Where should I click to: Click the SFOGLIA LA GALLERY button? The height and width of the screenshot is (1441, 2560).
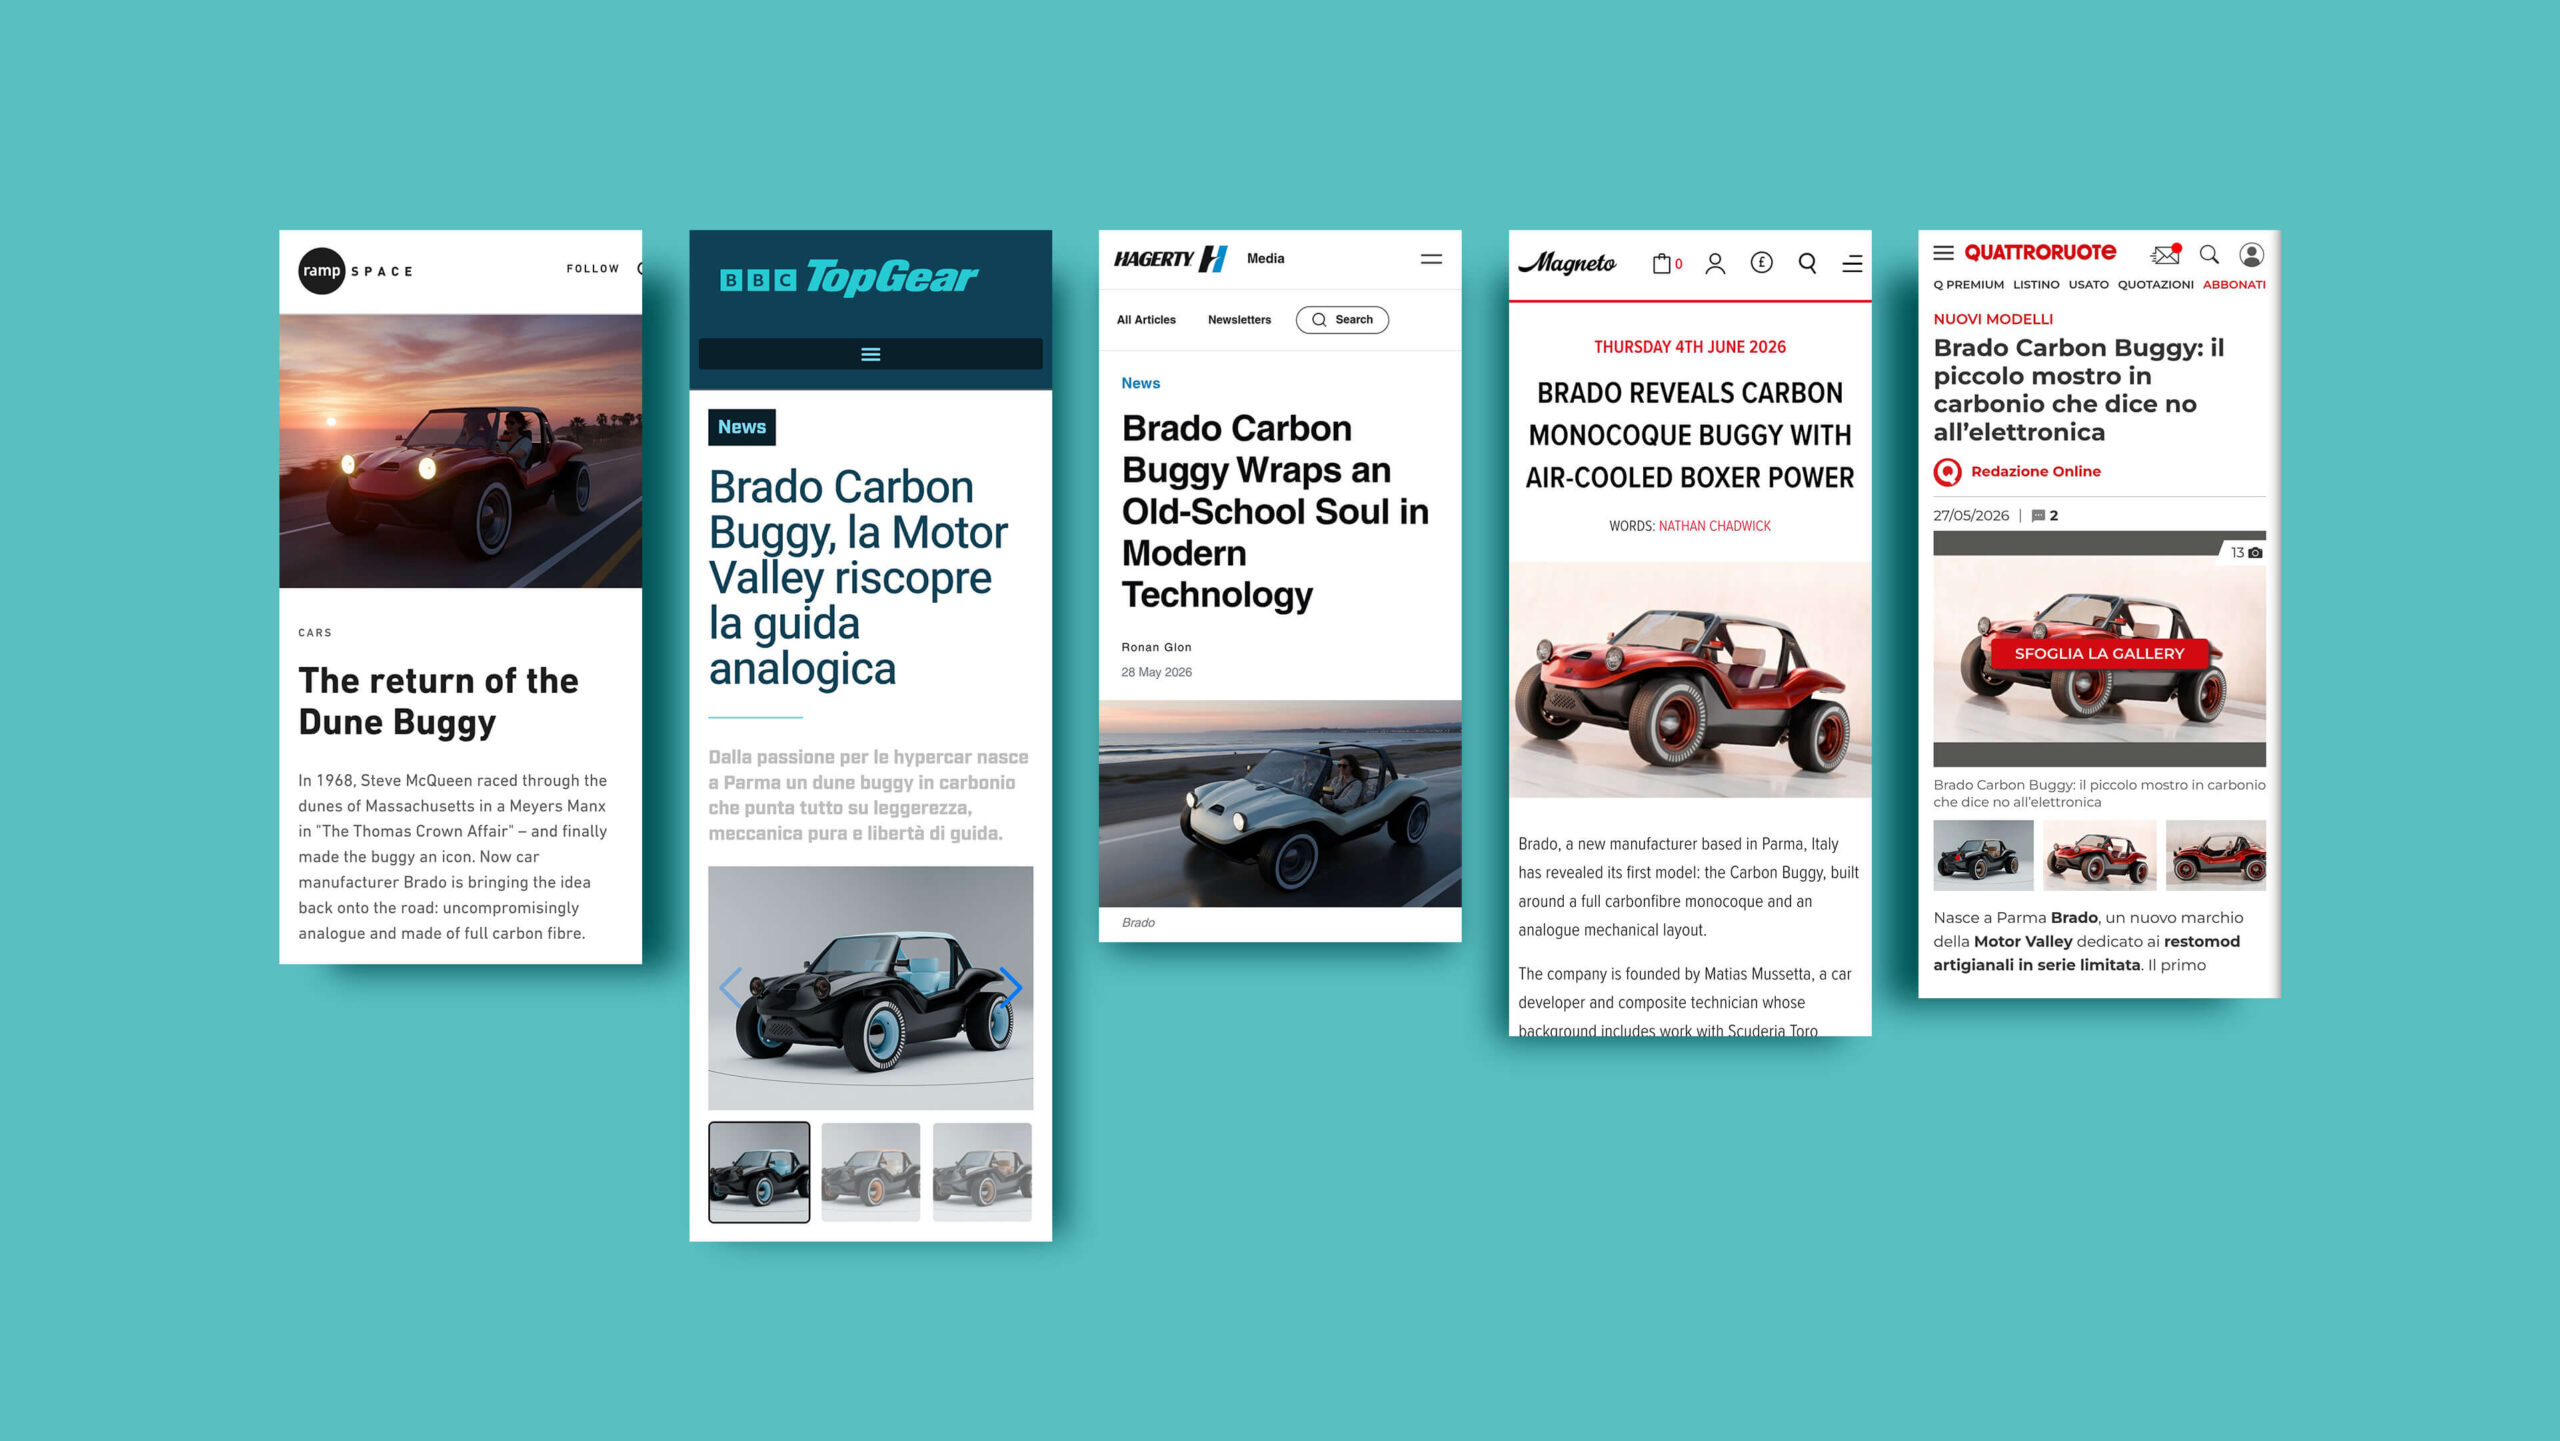pos(2099,654)
